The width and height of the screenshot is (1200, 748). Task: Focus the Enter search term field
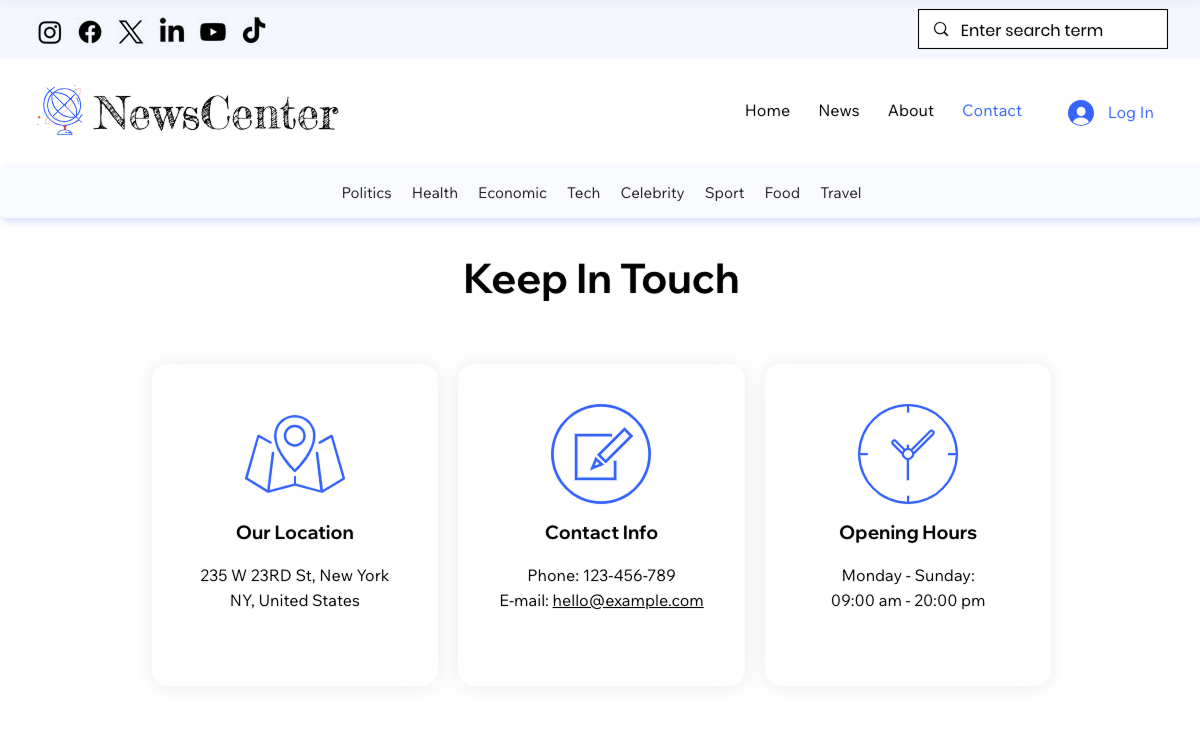pyautogui.click(x=1043, y=29)
